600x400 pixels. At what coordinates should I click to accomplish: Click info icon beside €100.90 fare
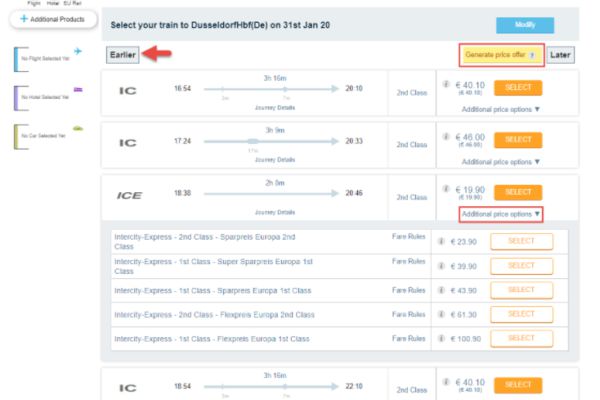pos(442,340)
